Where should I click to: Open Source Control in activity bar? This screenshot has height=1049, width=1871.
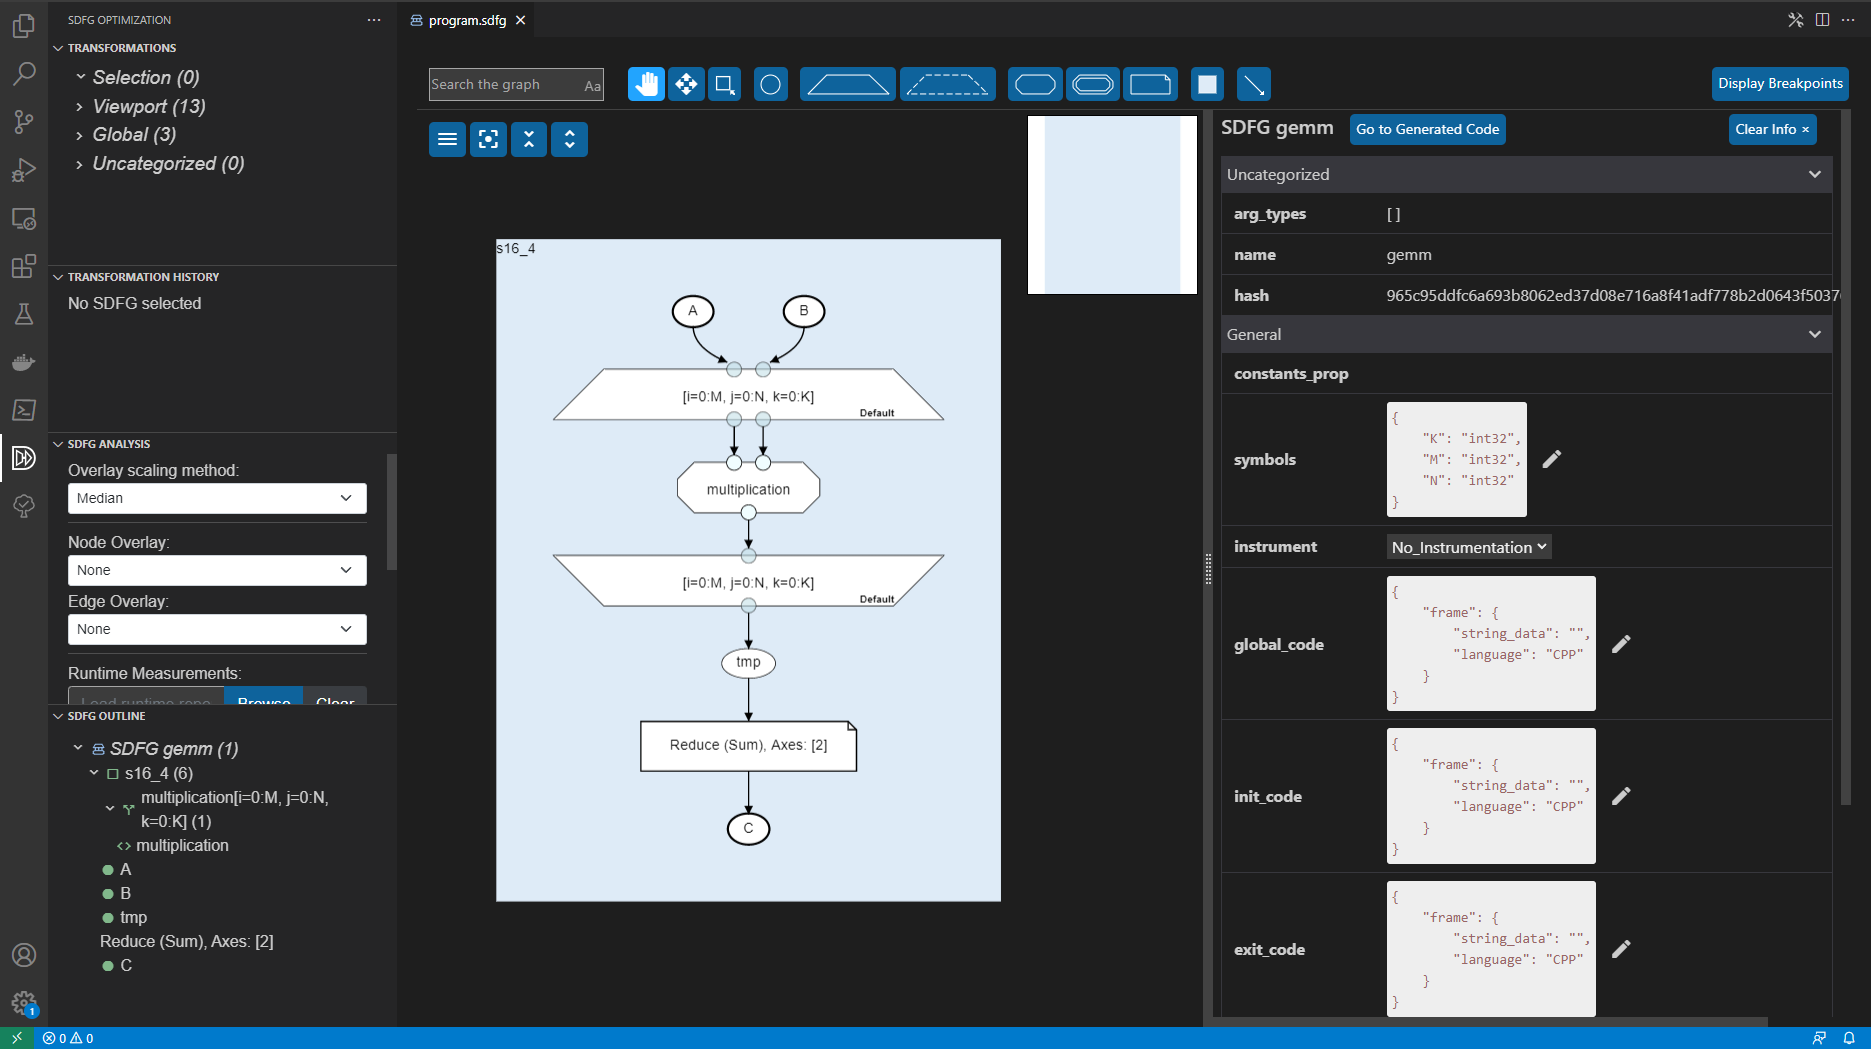(23, 122)
